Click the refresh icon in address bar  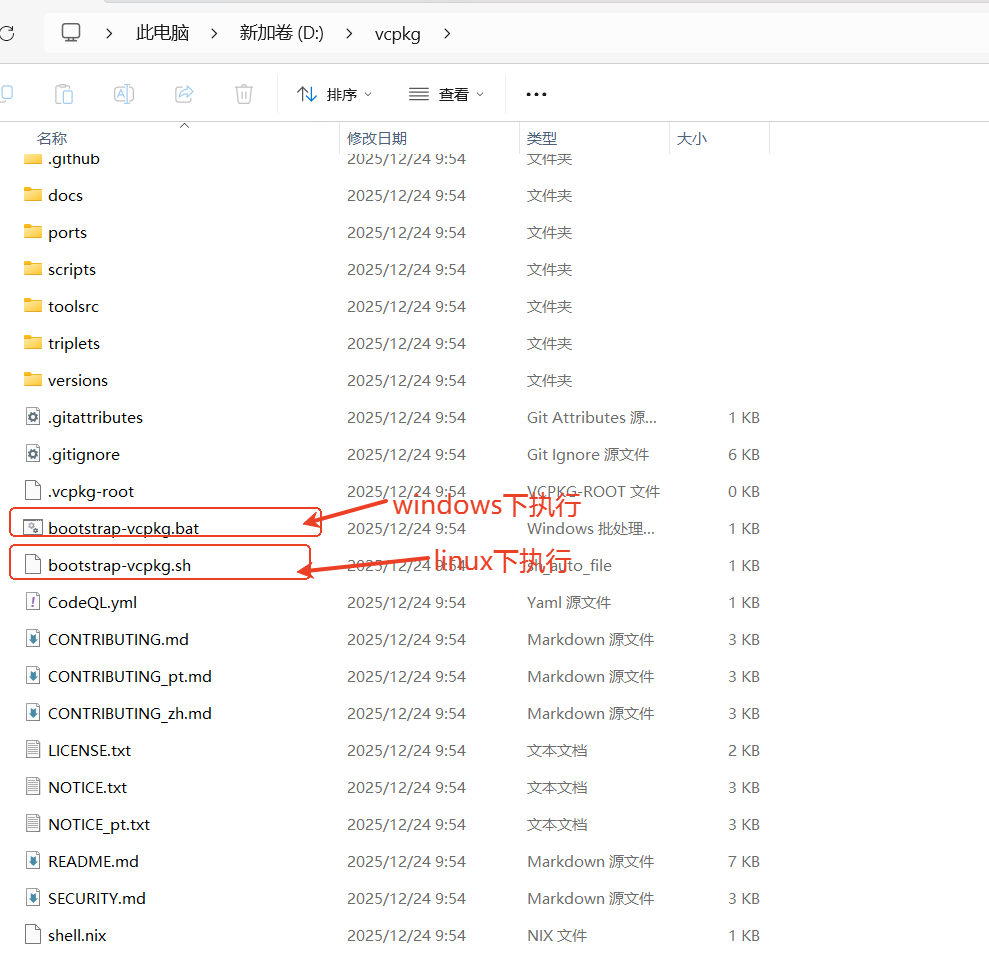point(7,33)
